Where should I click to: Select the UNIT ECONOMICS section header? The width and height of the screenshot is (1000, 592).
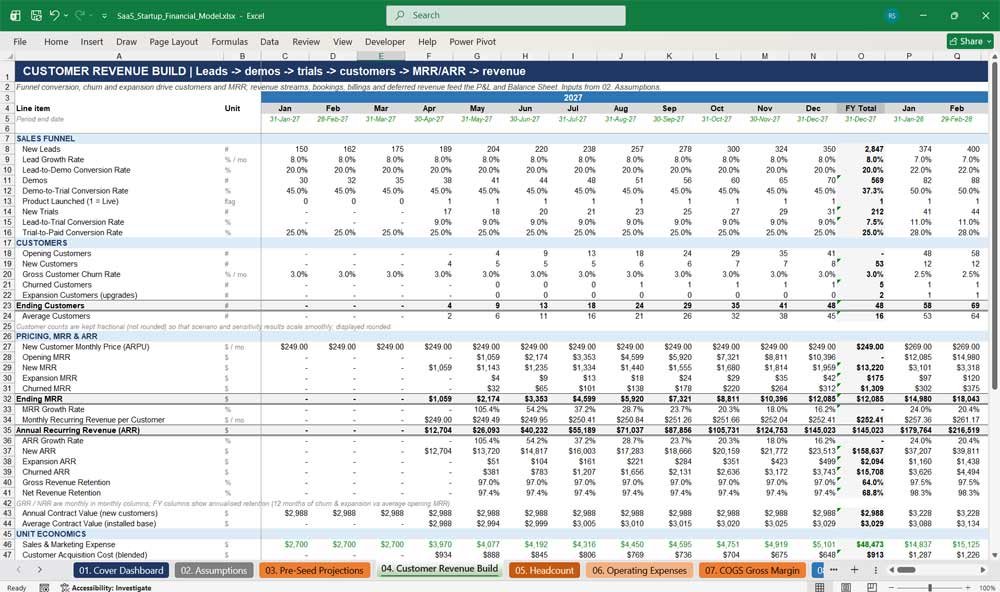51,534
